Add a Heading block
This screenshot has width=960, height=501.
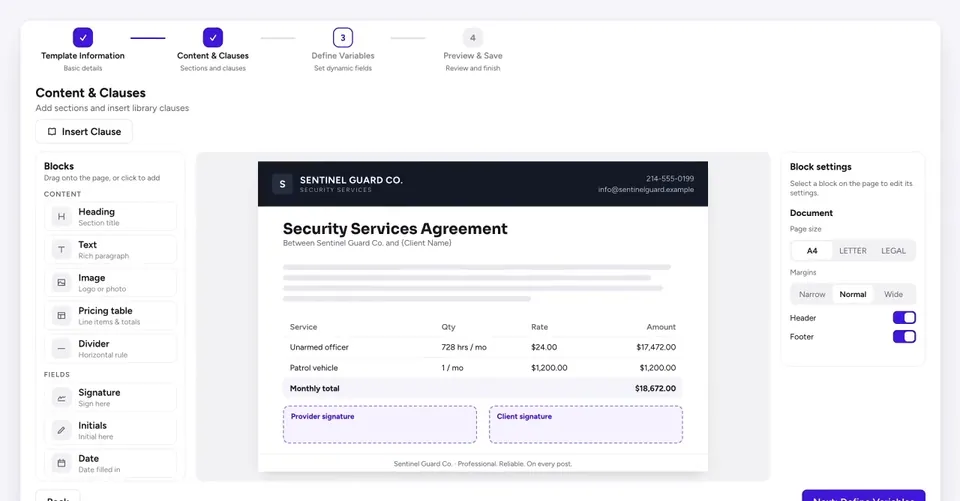click(x=110, y=217)
